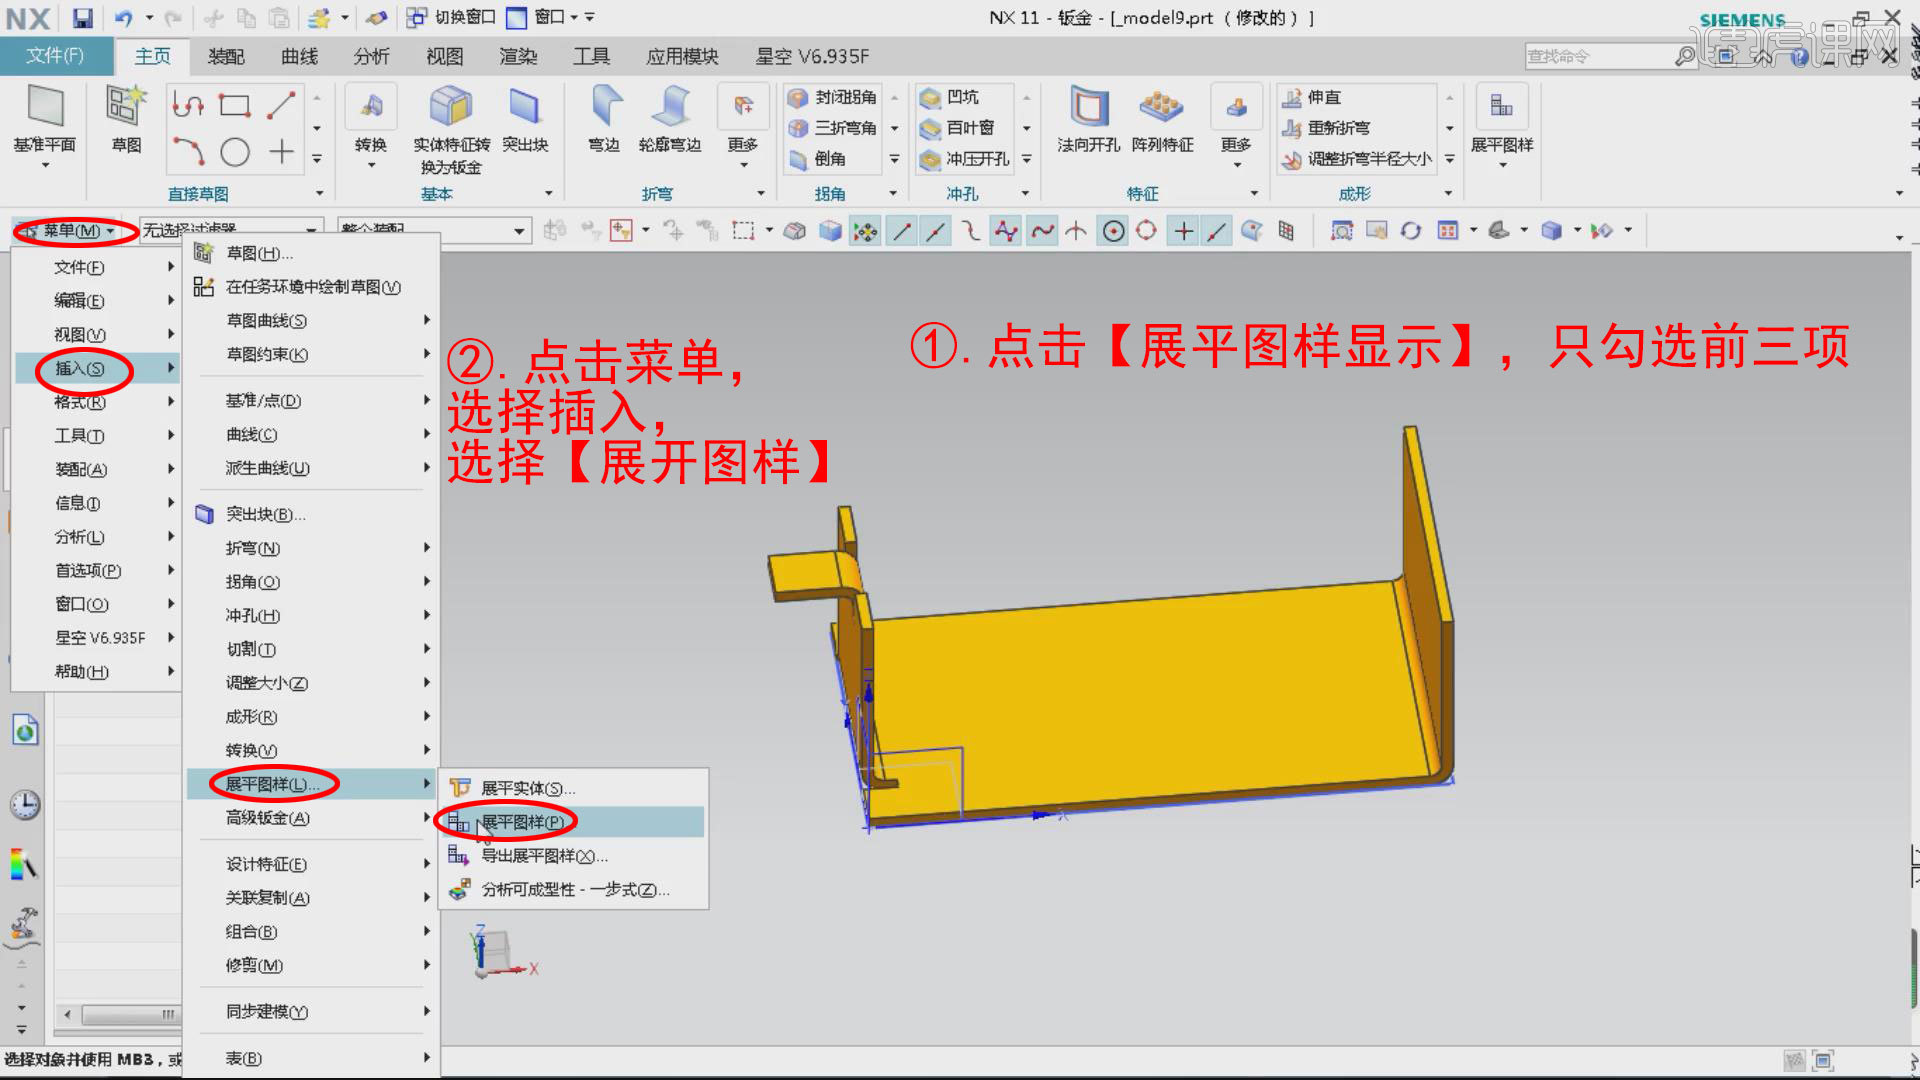Open Analyze Formability One-step (分析可成型性) entry

(x=572, y=890)
